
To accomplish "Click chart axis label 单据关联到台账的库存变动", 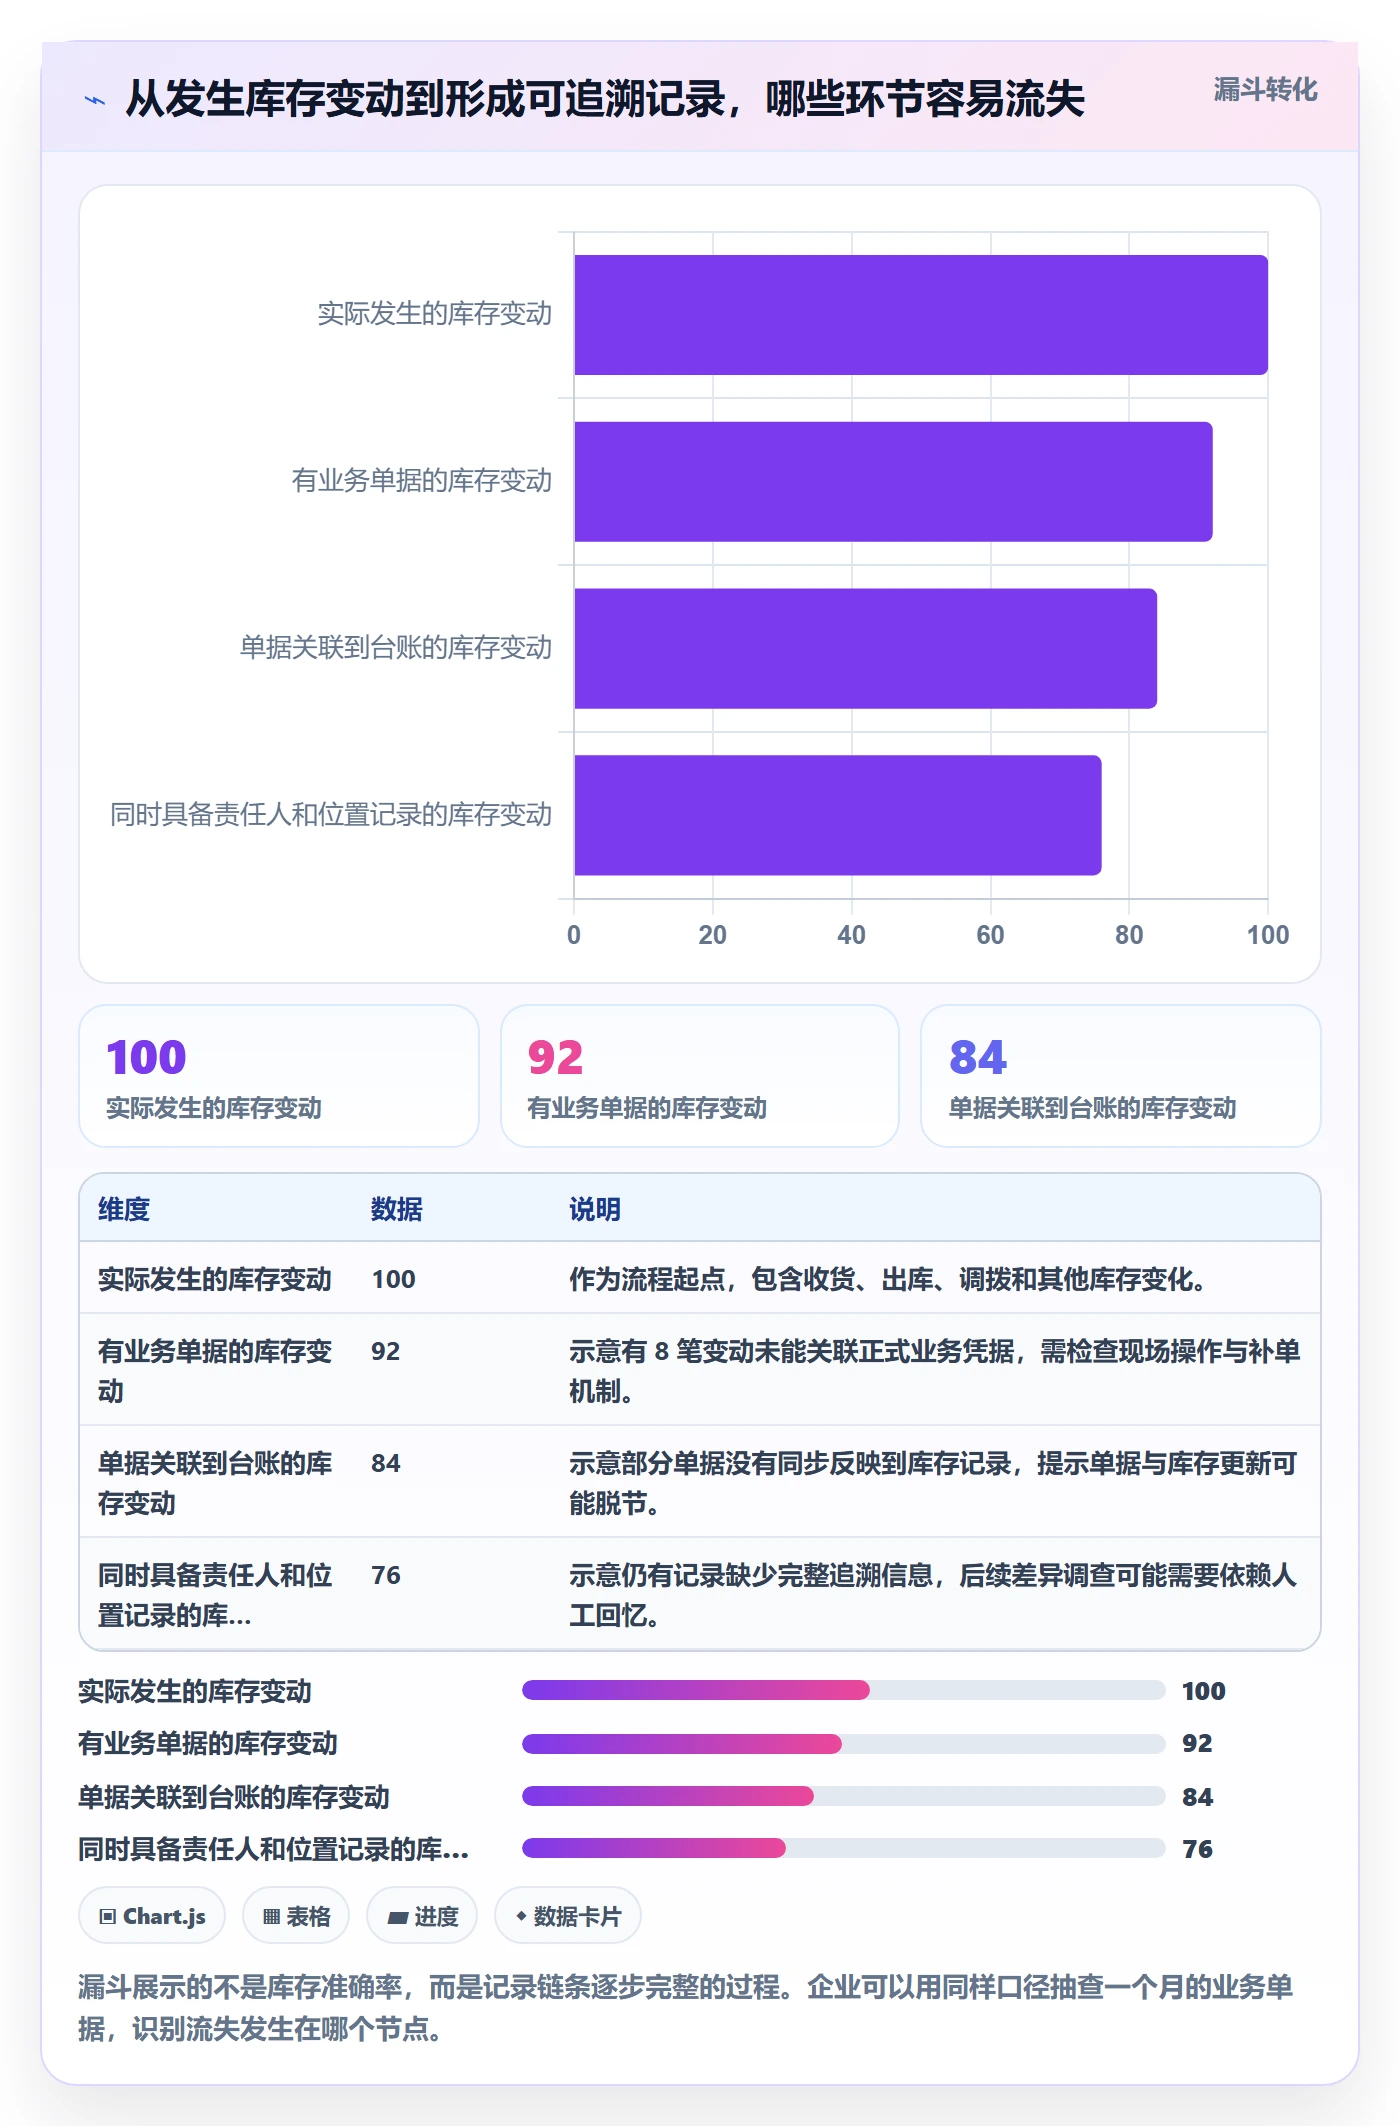I will tap(396, 648).
